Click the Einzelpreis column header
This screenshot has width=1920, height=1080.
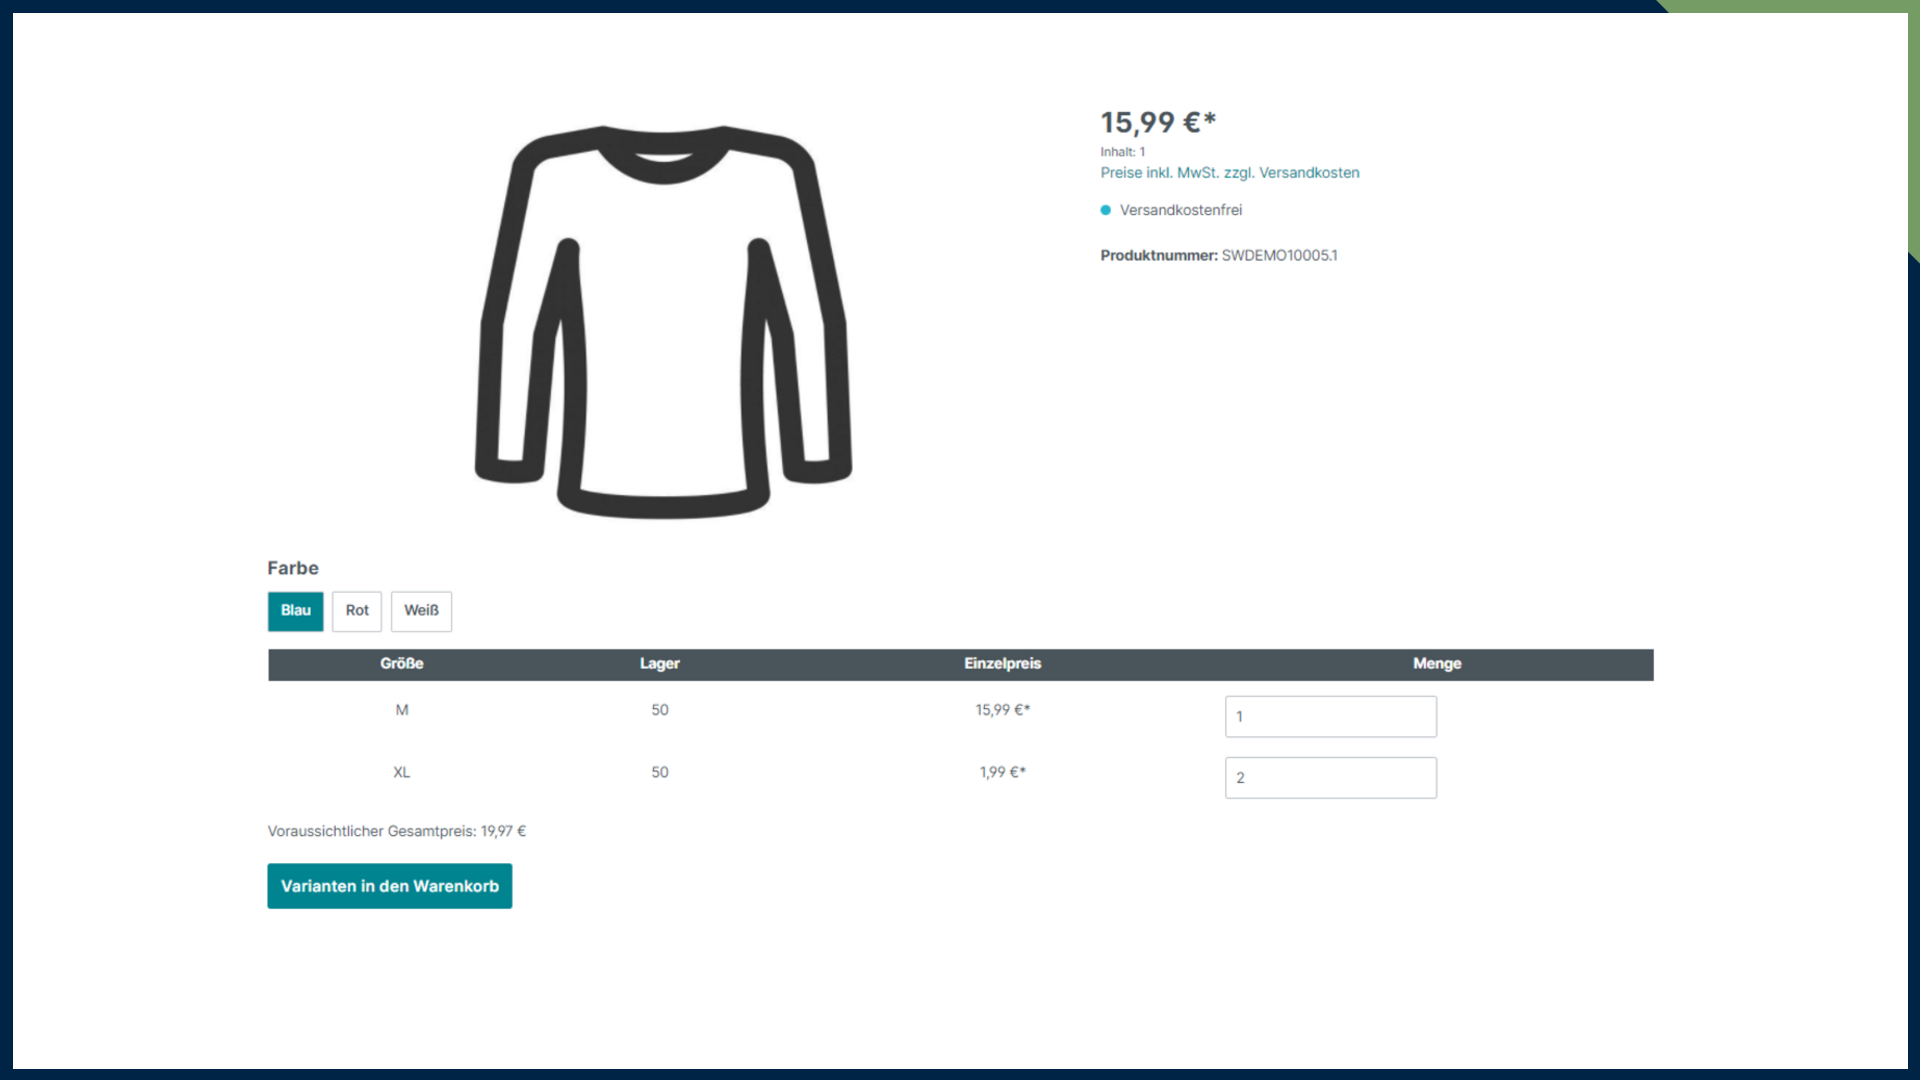tap(1002, 664)
